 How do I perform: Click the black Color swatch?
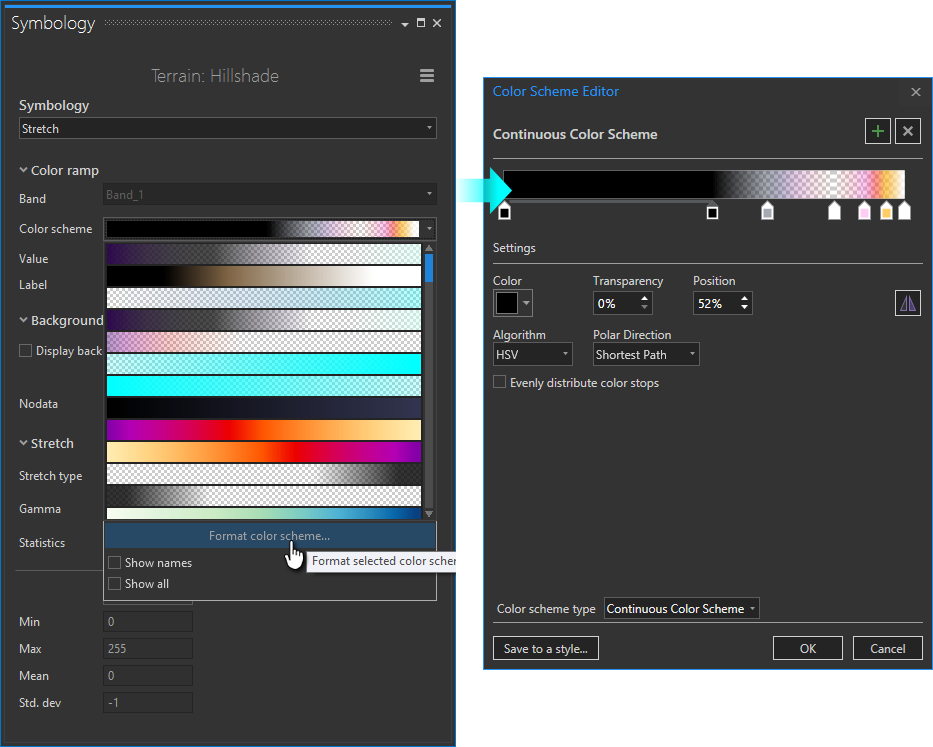[507, 303]
